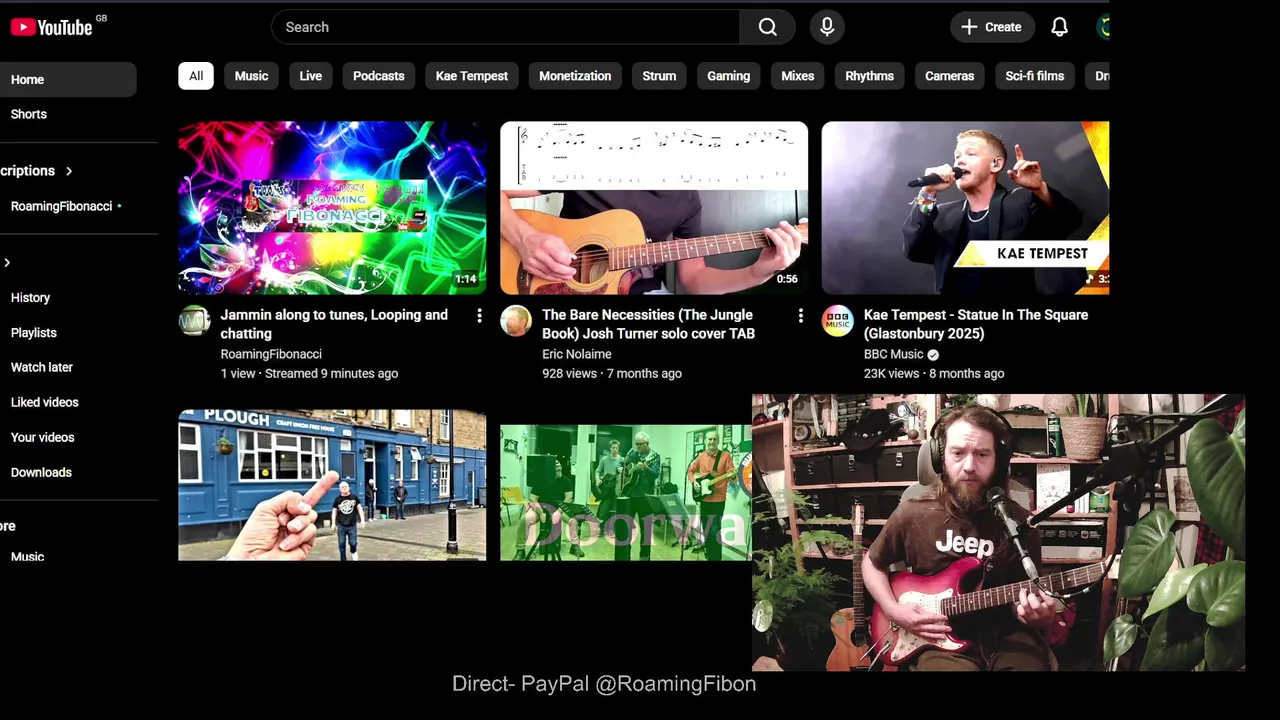
Task: Open Bare Necessities video options menu
Action: coord(800,316)
